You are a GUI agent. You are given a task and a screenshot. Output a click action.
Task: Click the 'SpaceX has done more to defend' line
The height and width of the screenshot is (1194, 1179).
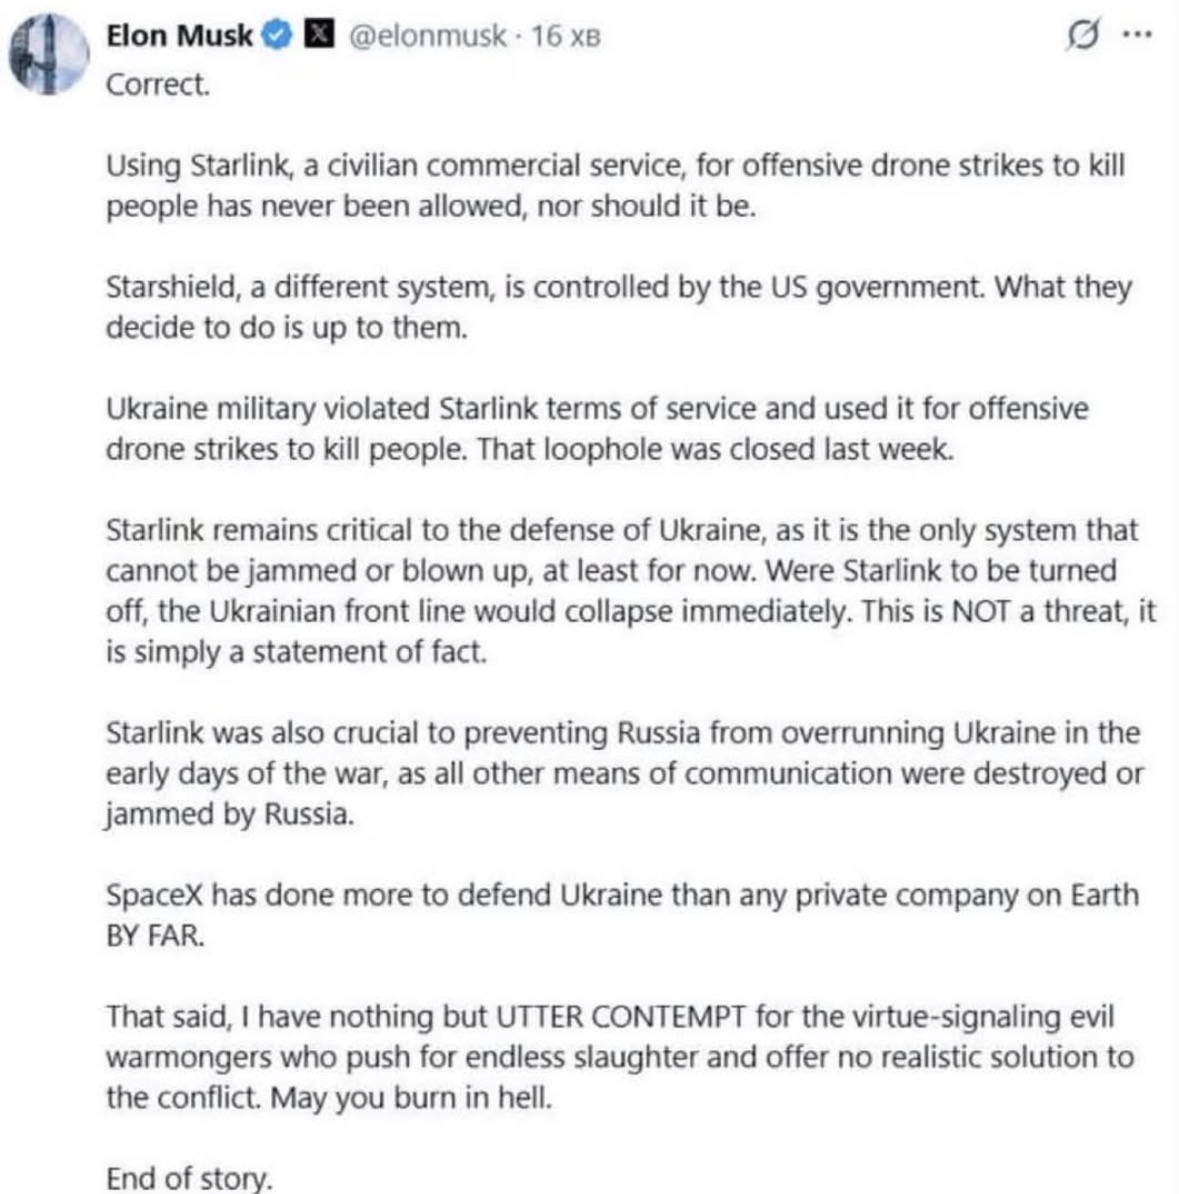coord(622,895)
